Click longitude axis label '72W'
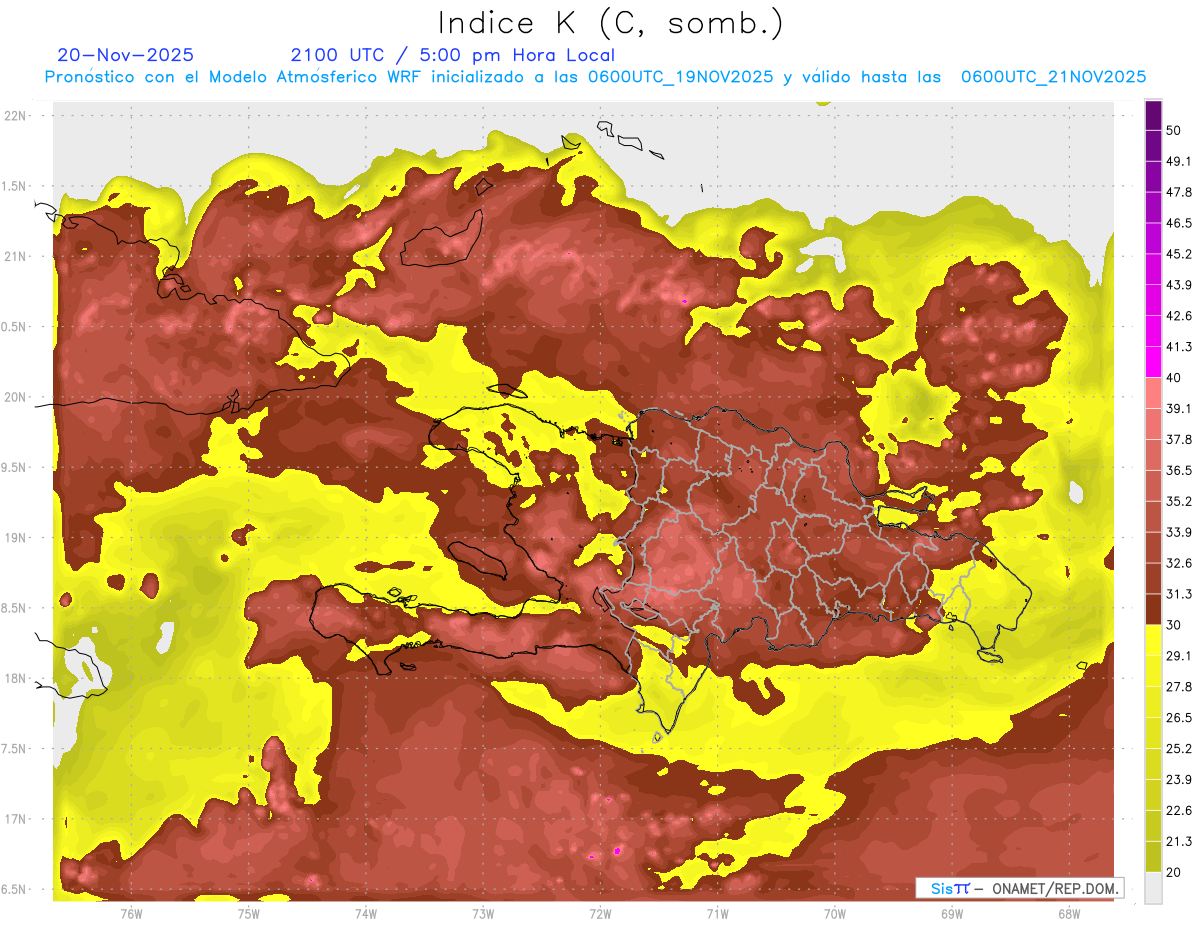The width and height of the screenshot is (1200, 927). 600,914
